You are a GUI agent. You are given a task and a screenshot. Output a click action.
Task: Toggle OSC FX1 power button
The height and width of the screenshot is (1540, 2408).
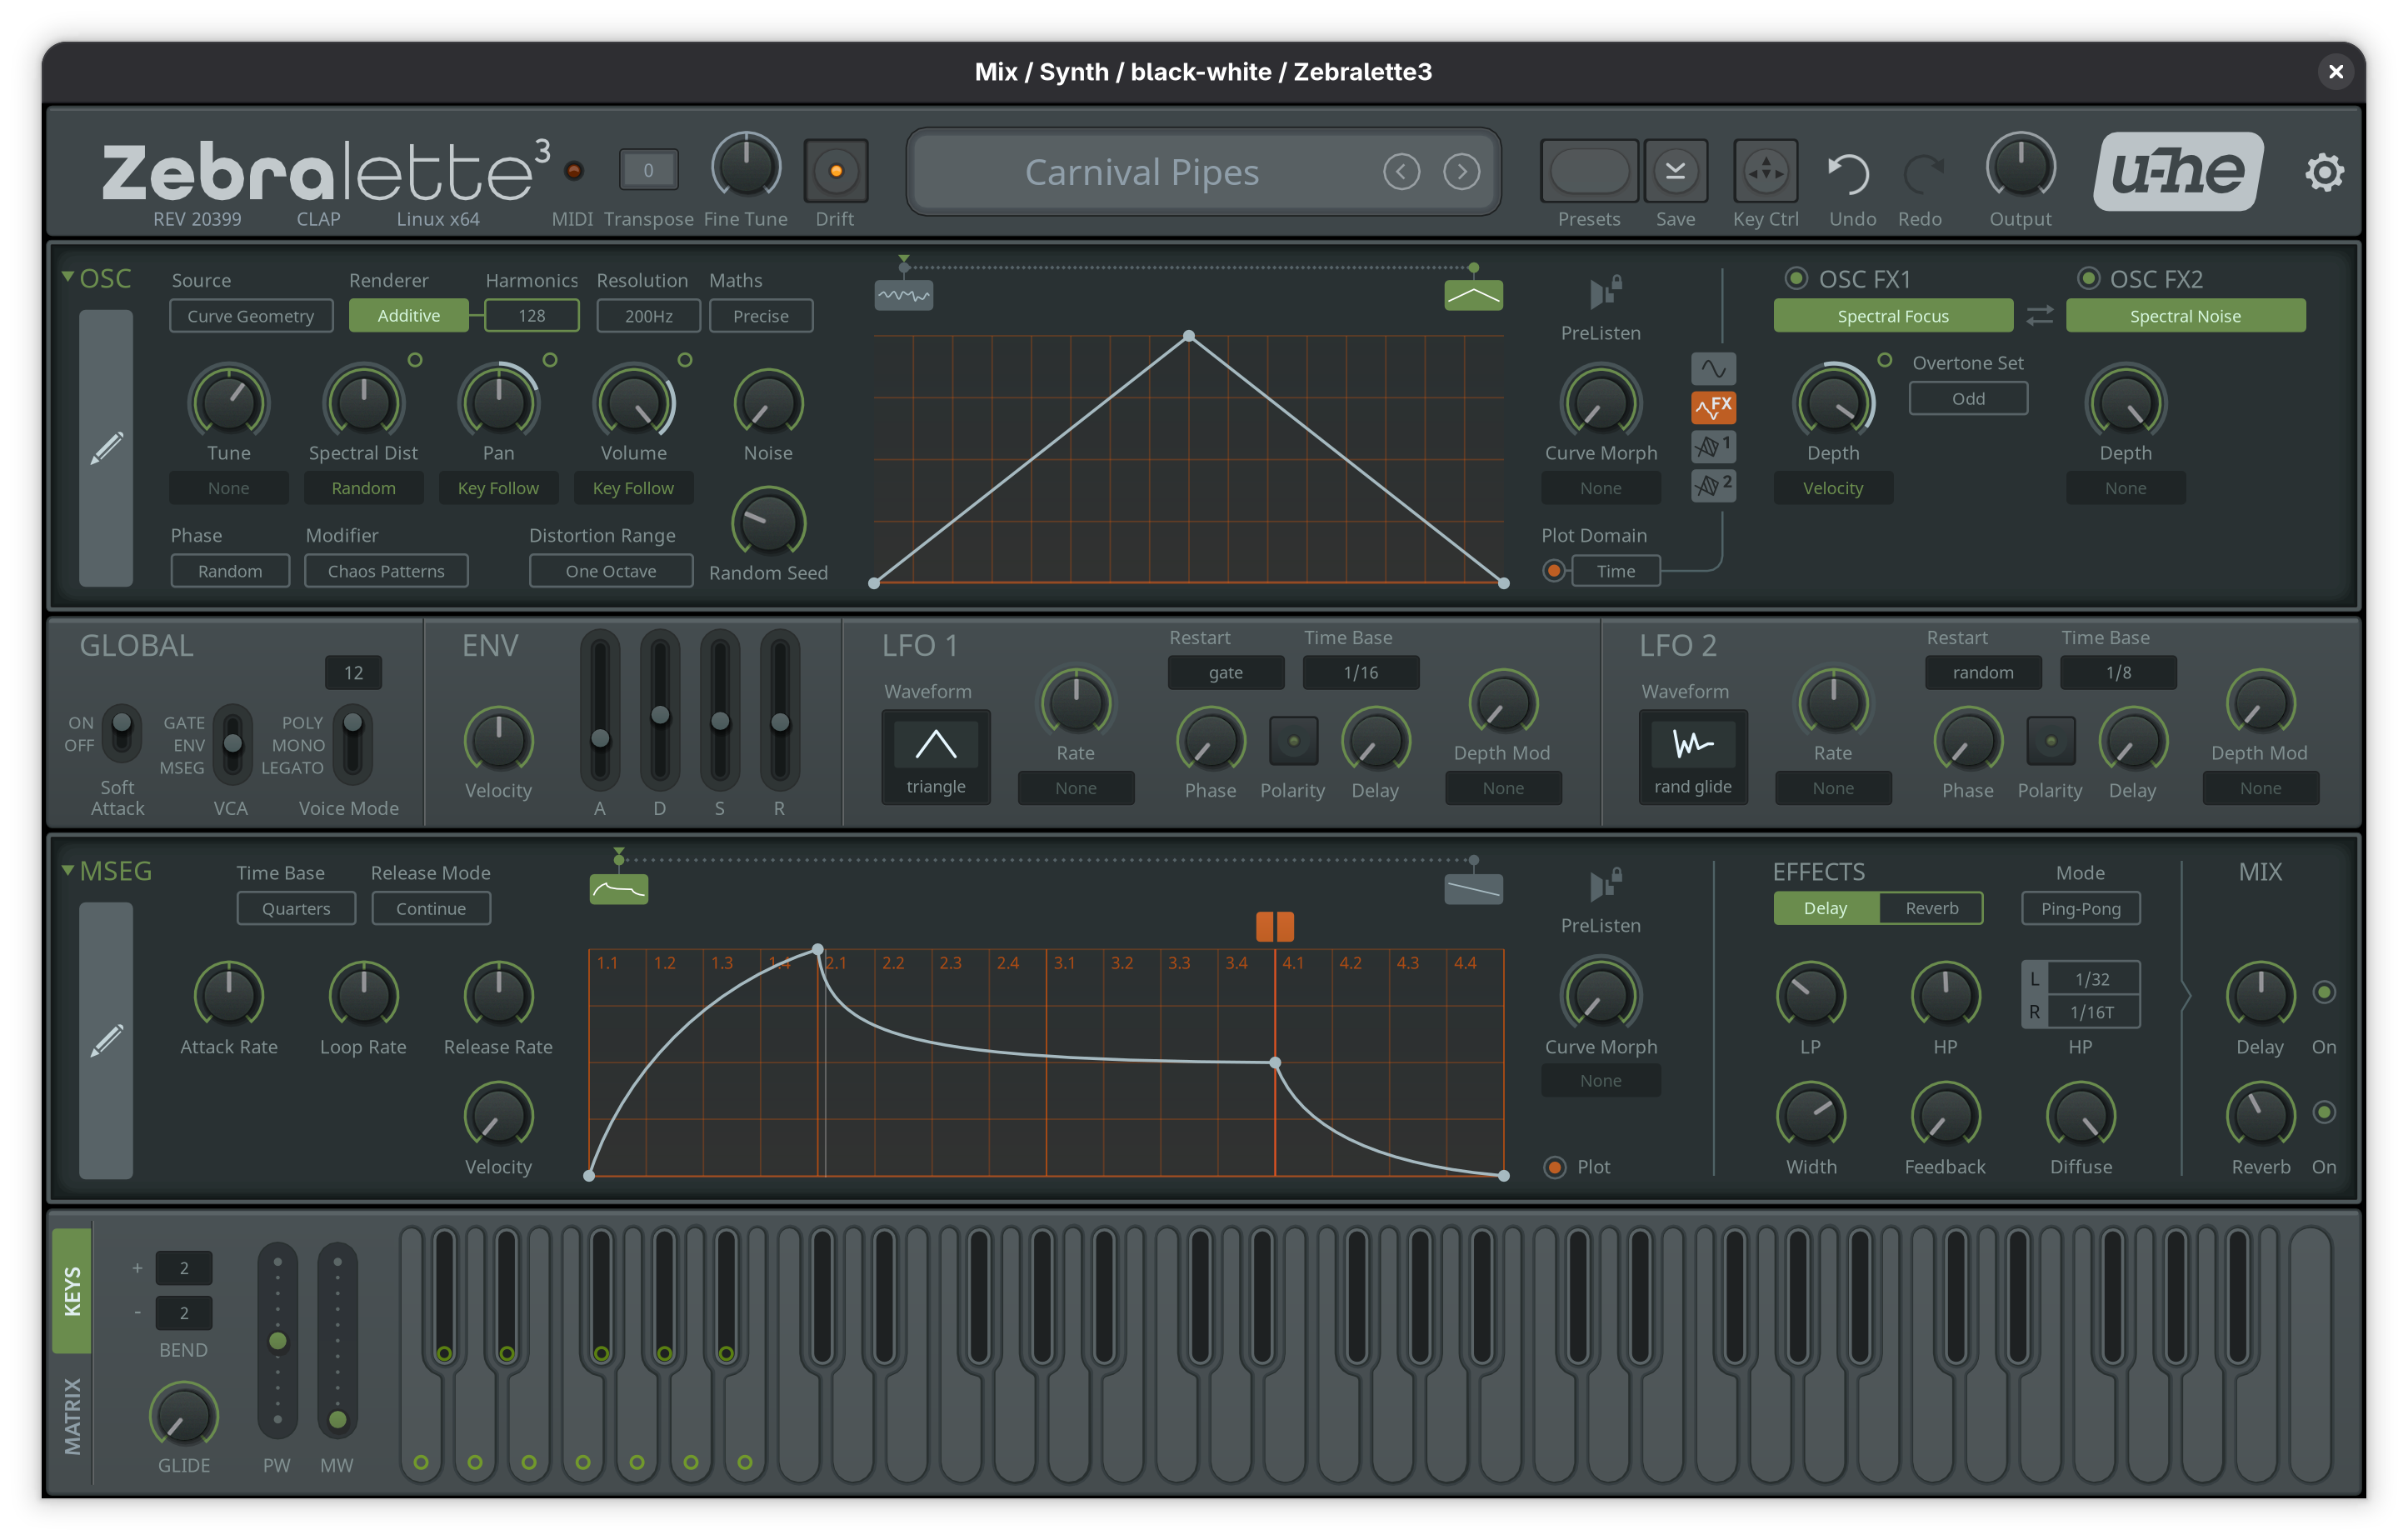[1796, 278]
